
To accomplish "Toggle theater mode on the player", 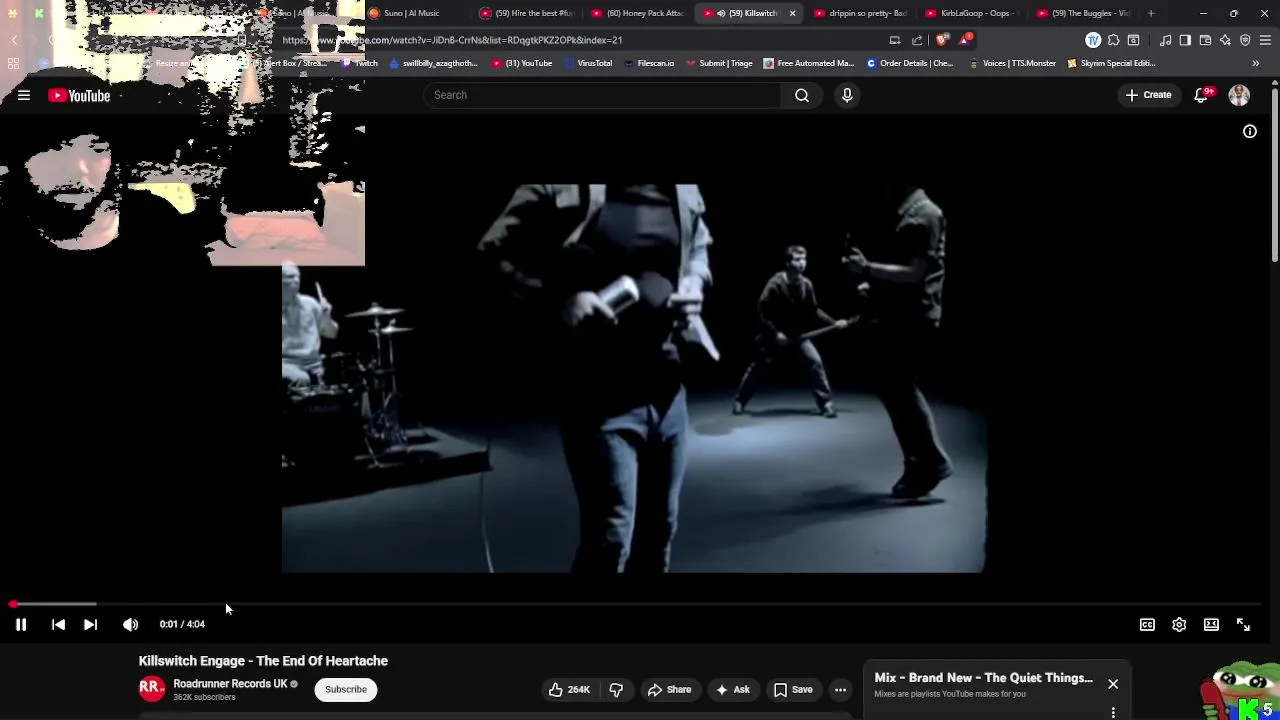I will pos(1211,624).
